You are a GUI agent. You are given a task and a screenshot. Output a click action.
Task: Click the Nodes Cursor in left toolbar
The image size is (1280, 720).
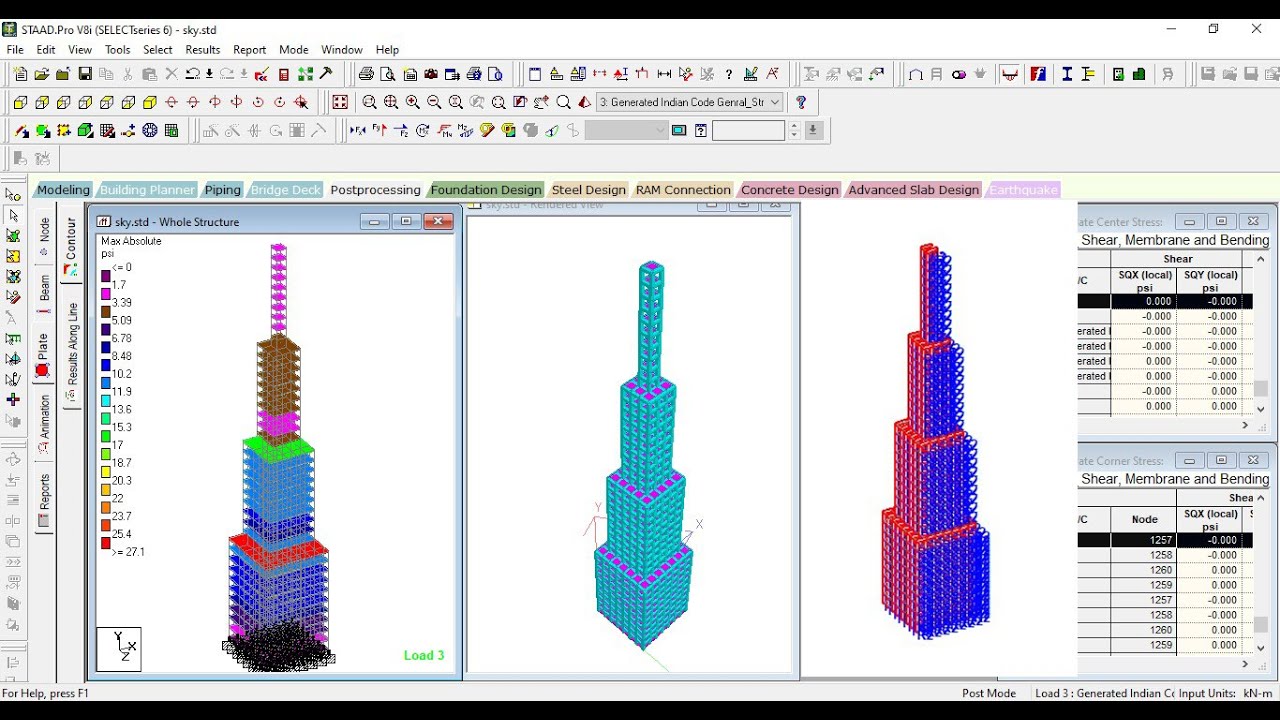point(13,194)
